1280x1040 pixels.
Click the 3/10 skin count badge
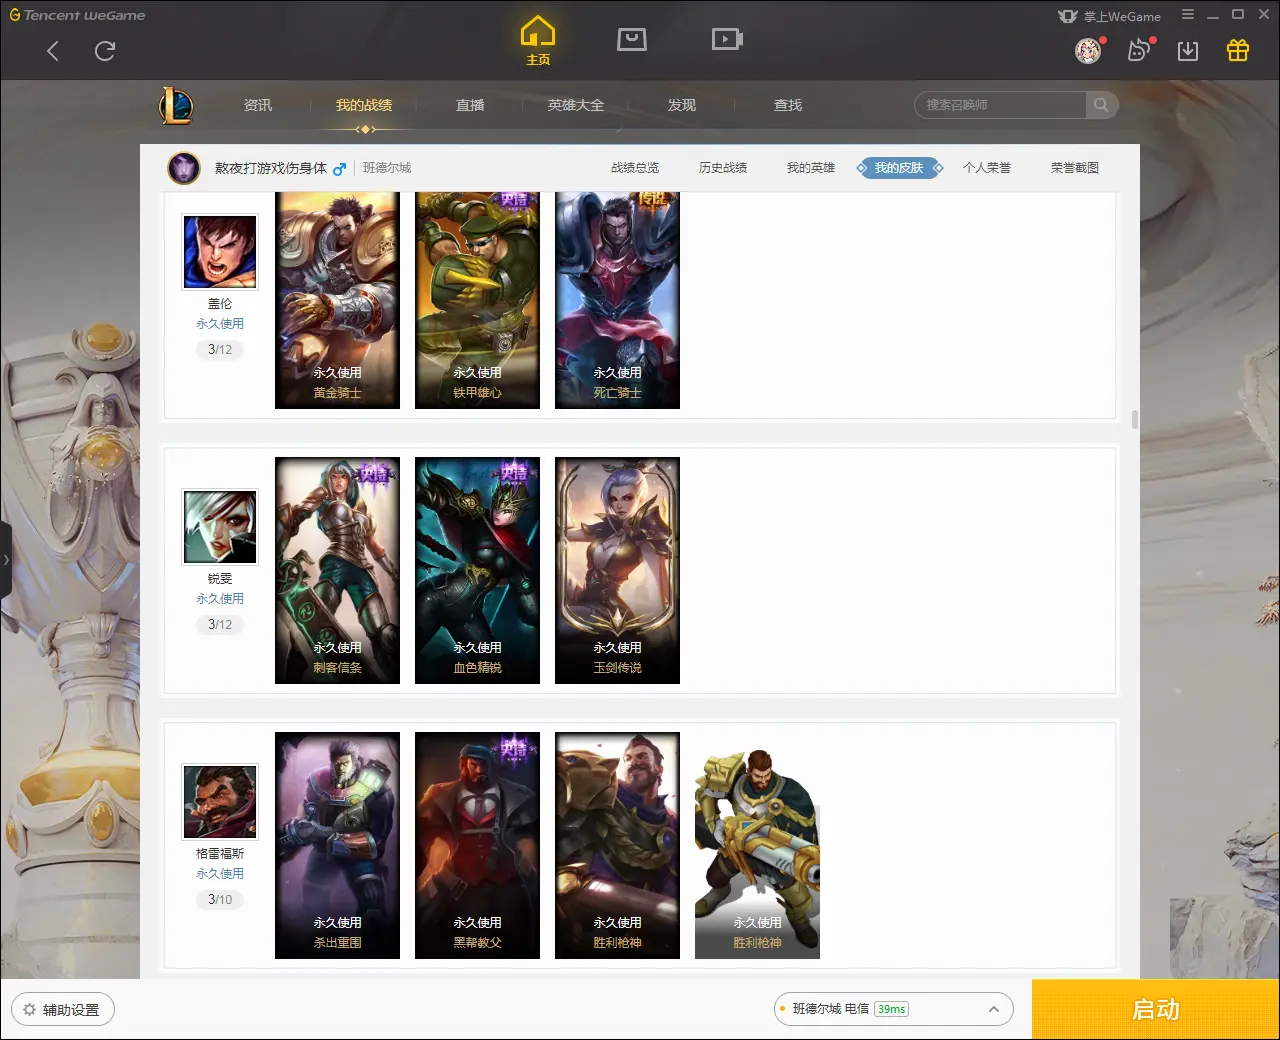[x=220, y=900]
